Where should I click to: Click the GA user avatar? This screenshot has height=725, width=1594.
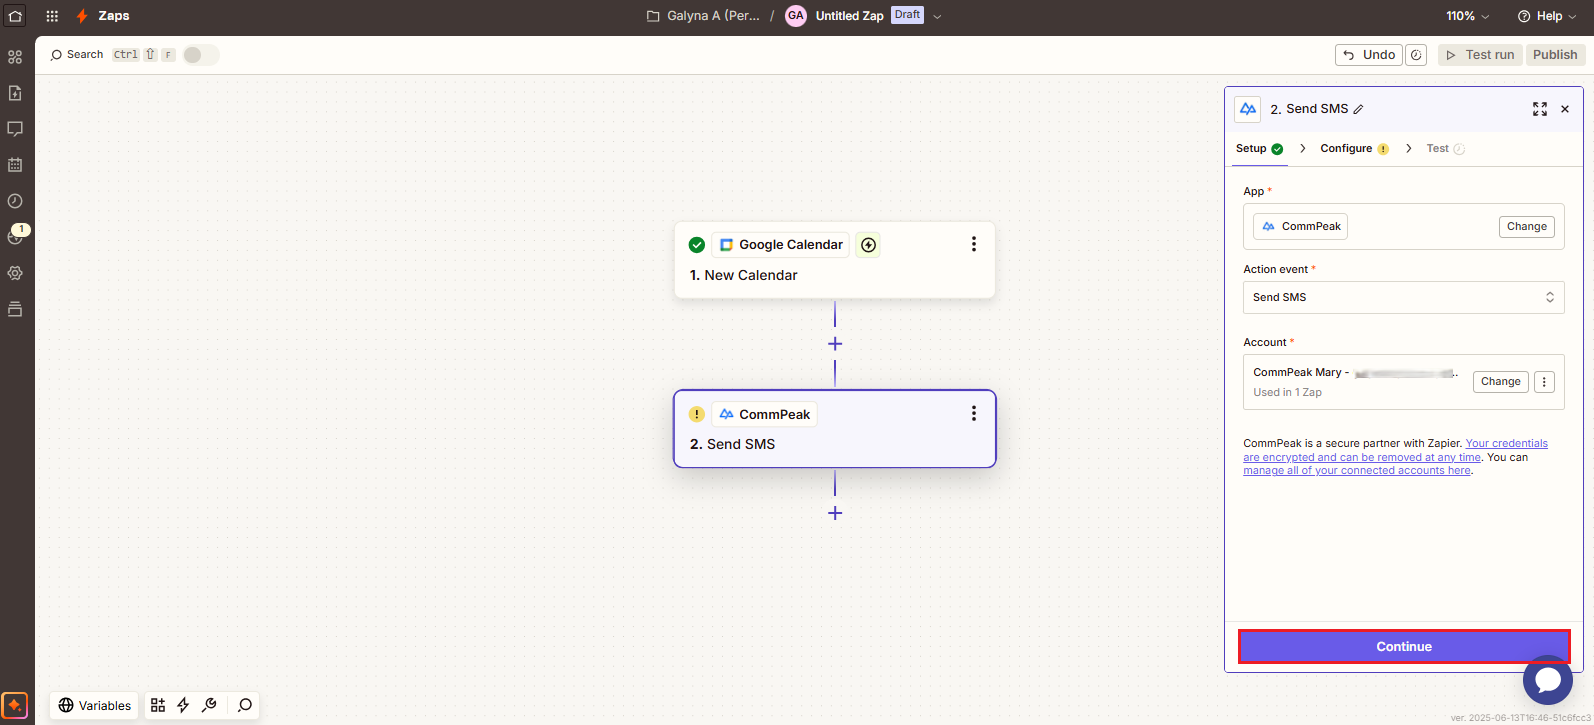coord(796,16)
